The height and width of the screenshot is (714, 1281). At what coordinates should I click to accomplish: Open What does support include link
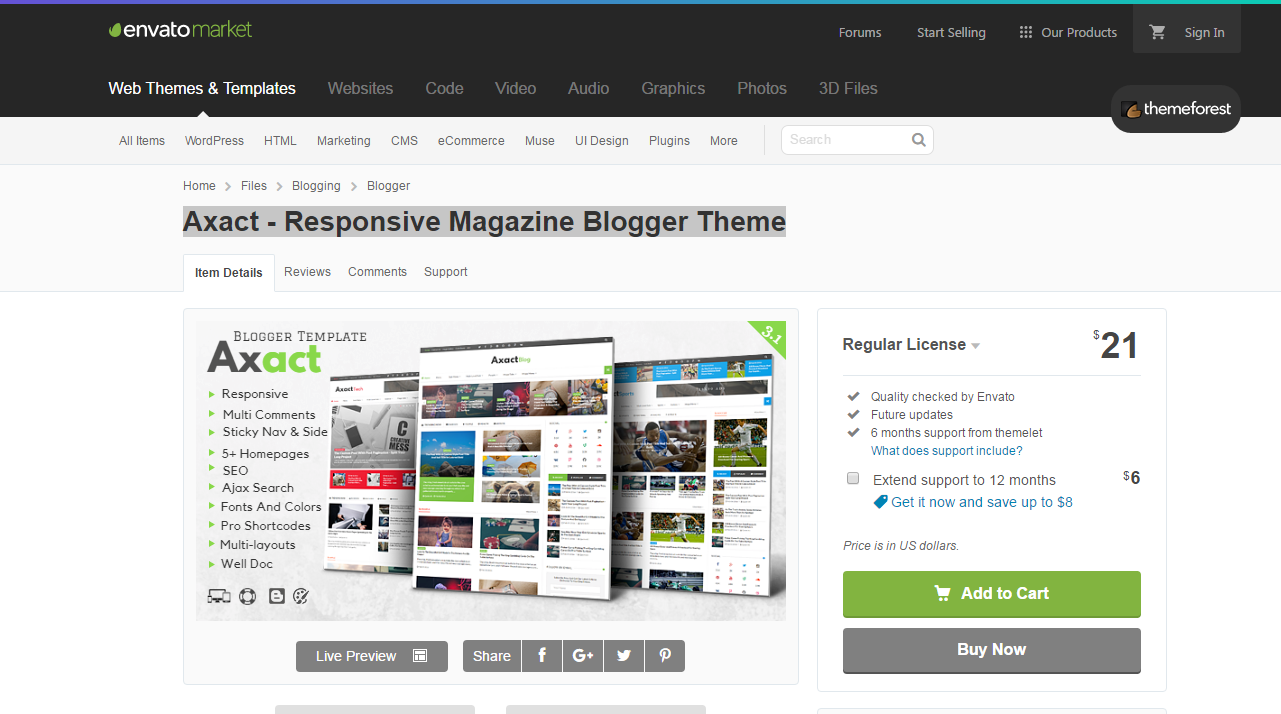(x=947, y=451)
